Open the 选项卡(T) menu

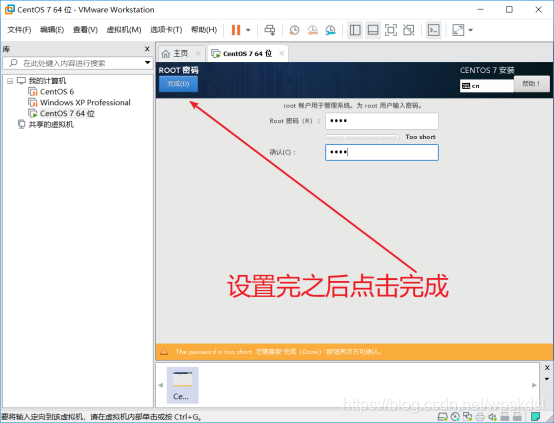click(x=166, y=30)
